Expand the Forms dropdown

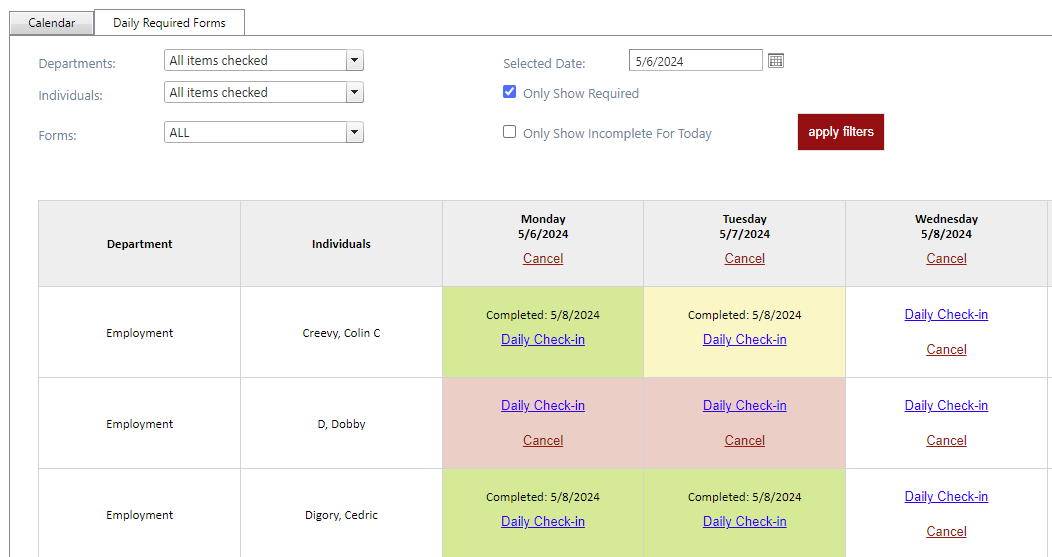(x=354, y=132)
